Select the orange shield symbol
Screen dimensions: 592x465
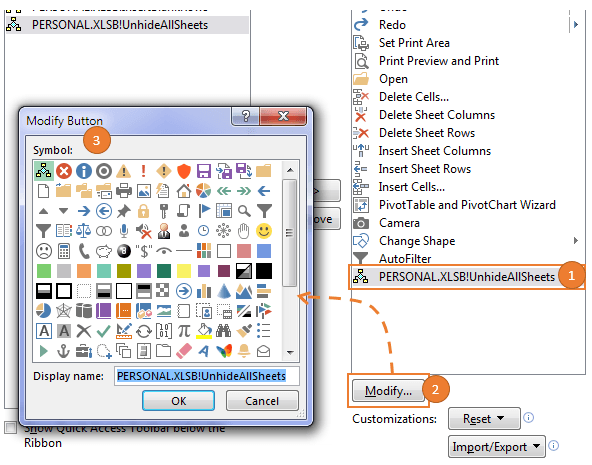click(184, 171)
